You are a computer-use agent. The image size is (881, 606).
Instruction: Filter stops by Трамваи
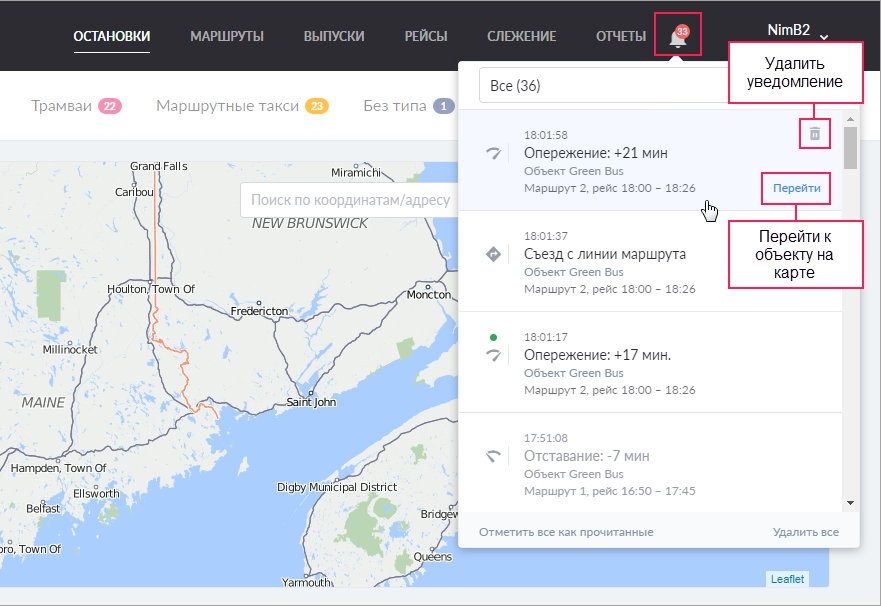point(76,106)
